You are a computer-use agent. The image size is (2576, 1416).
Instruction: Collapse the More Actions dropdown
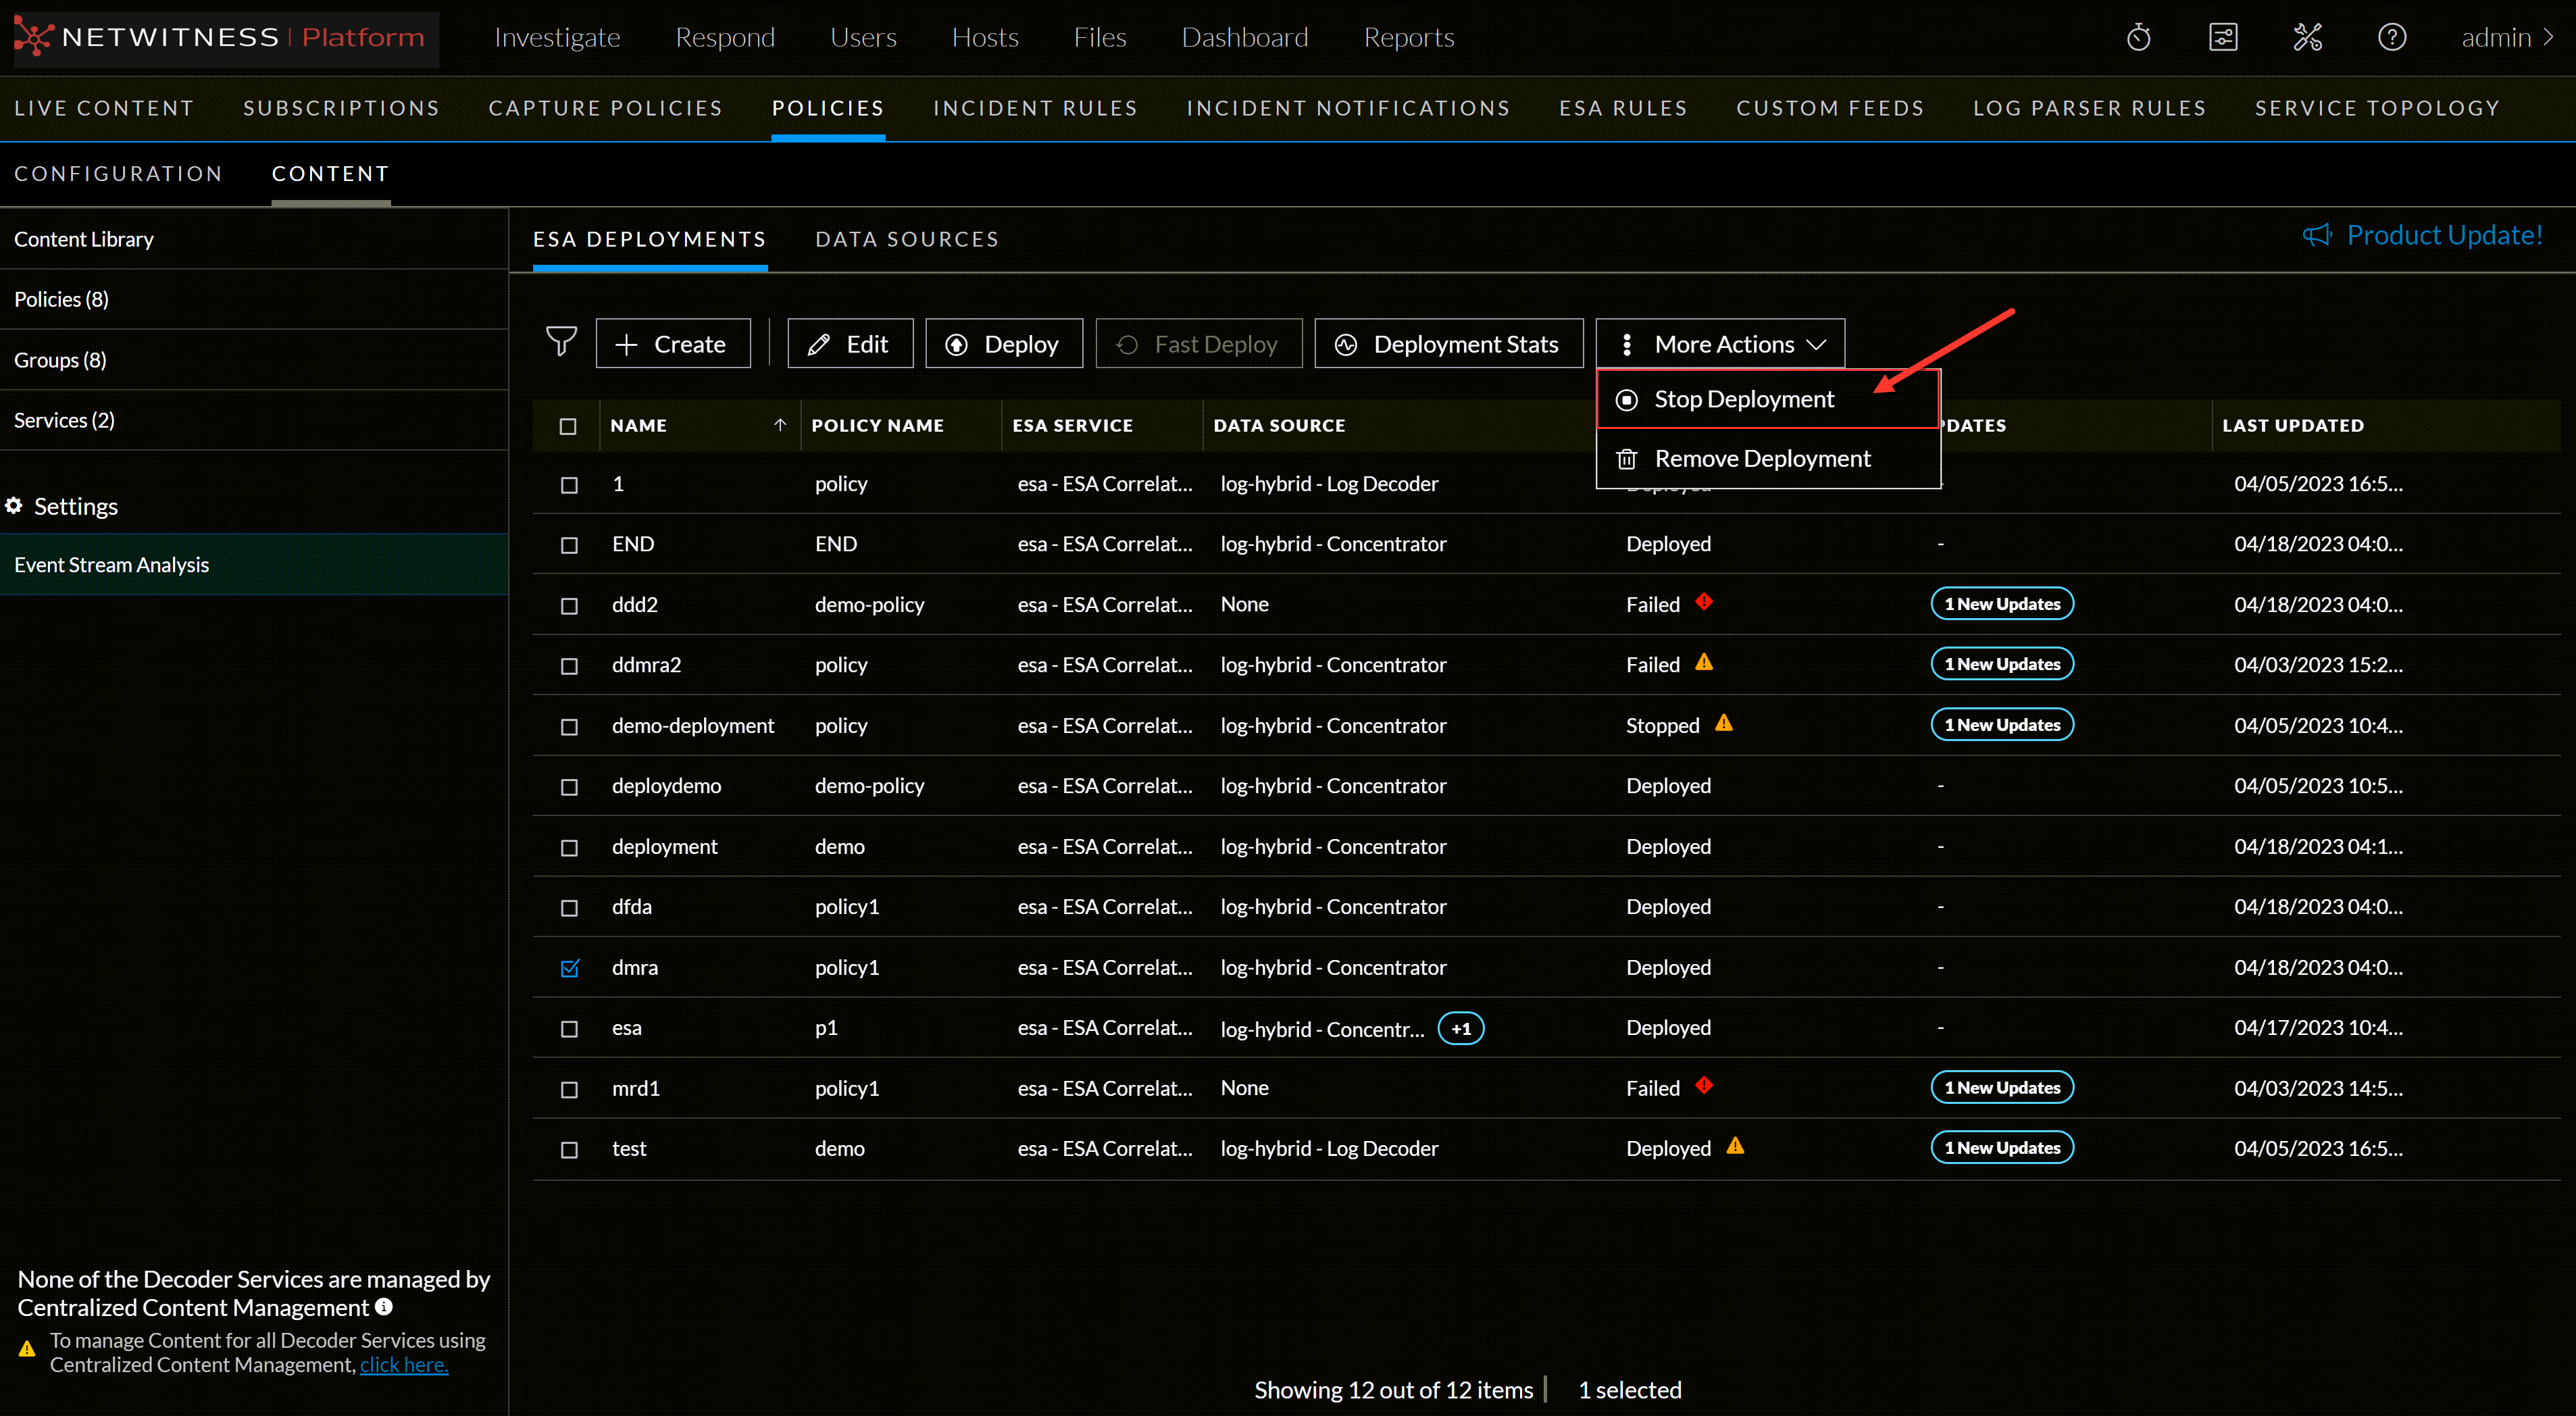point(1720,344)
